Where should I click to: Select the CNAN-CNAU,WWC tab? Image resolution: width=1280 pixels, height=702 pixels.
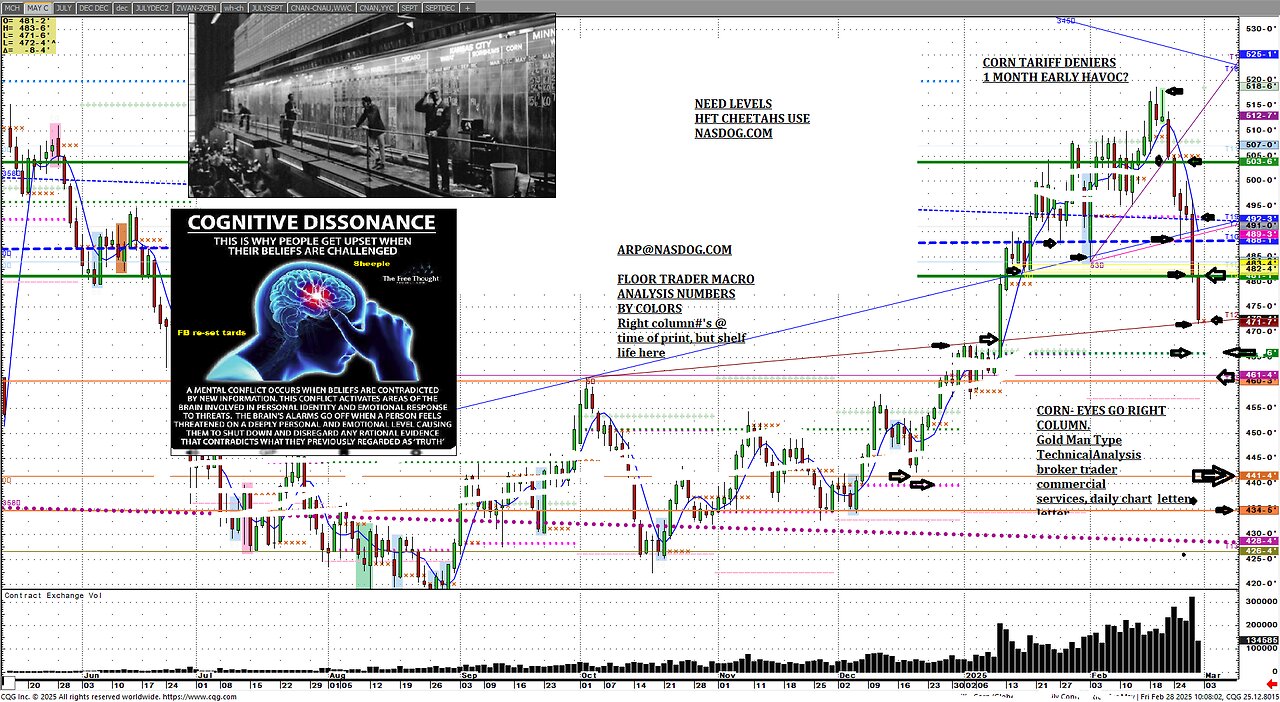(x=322, y=7)
